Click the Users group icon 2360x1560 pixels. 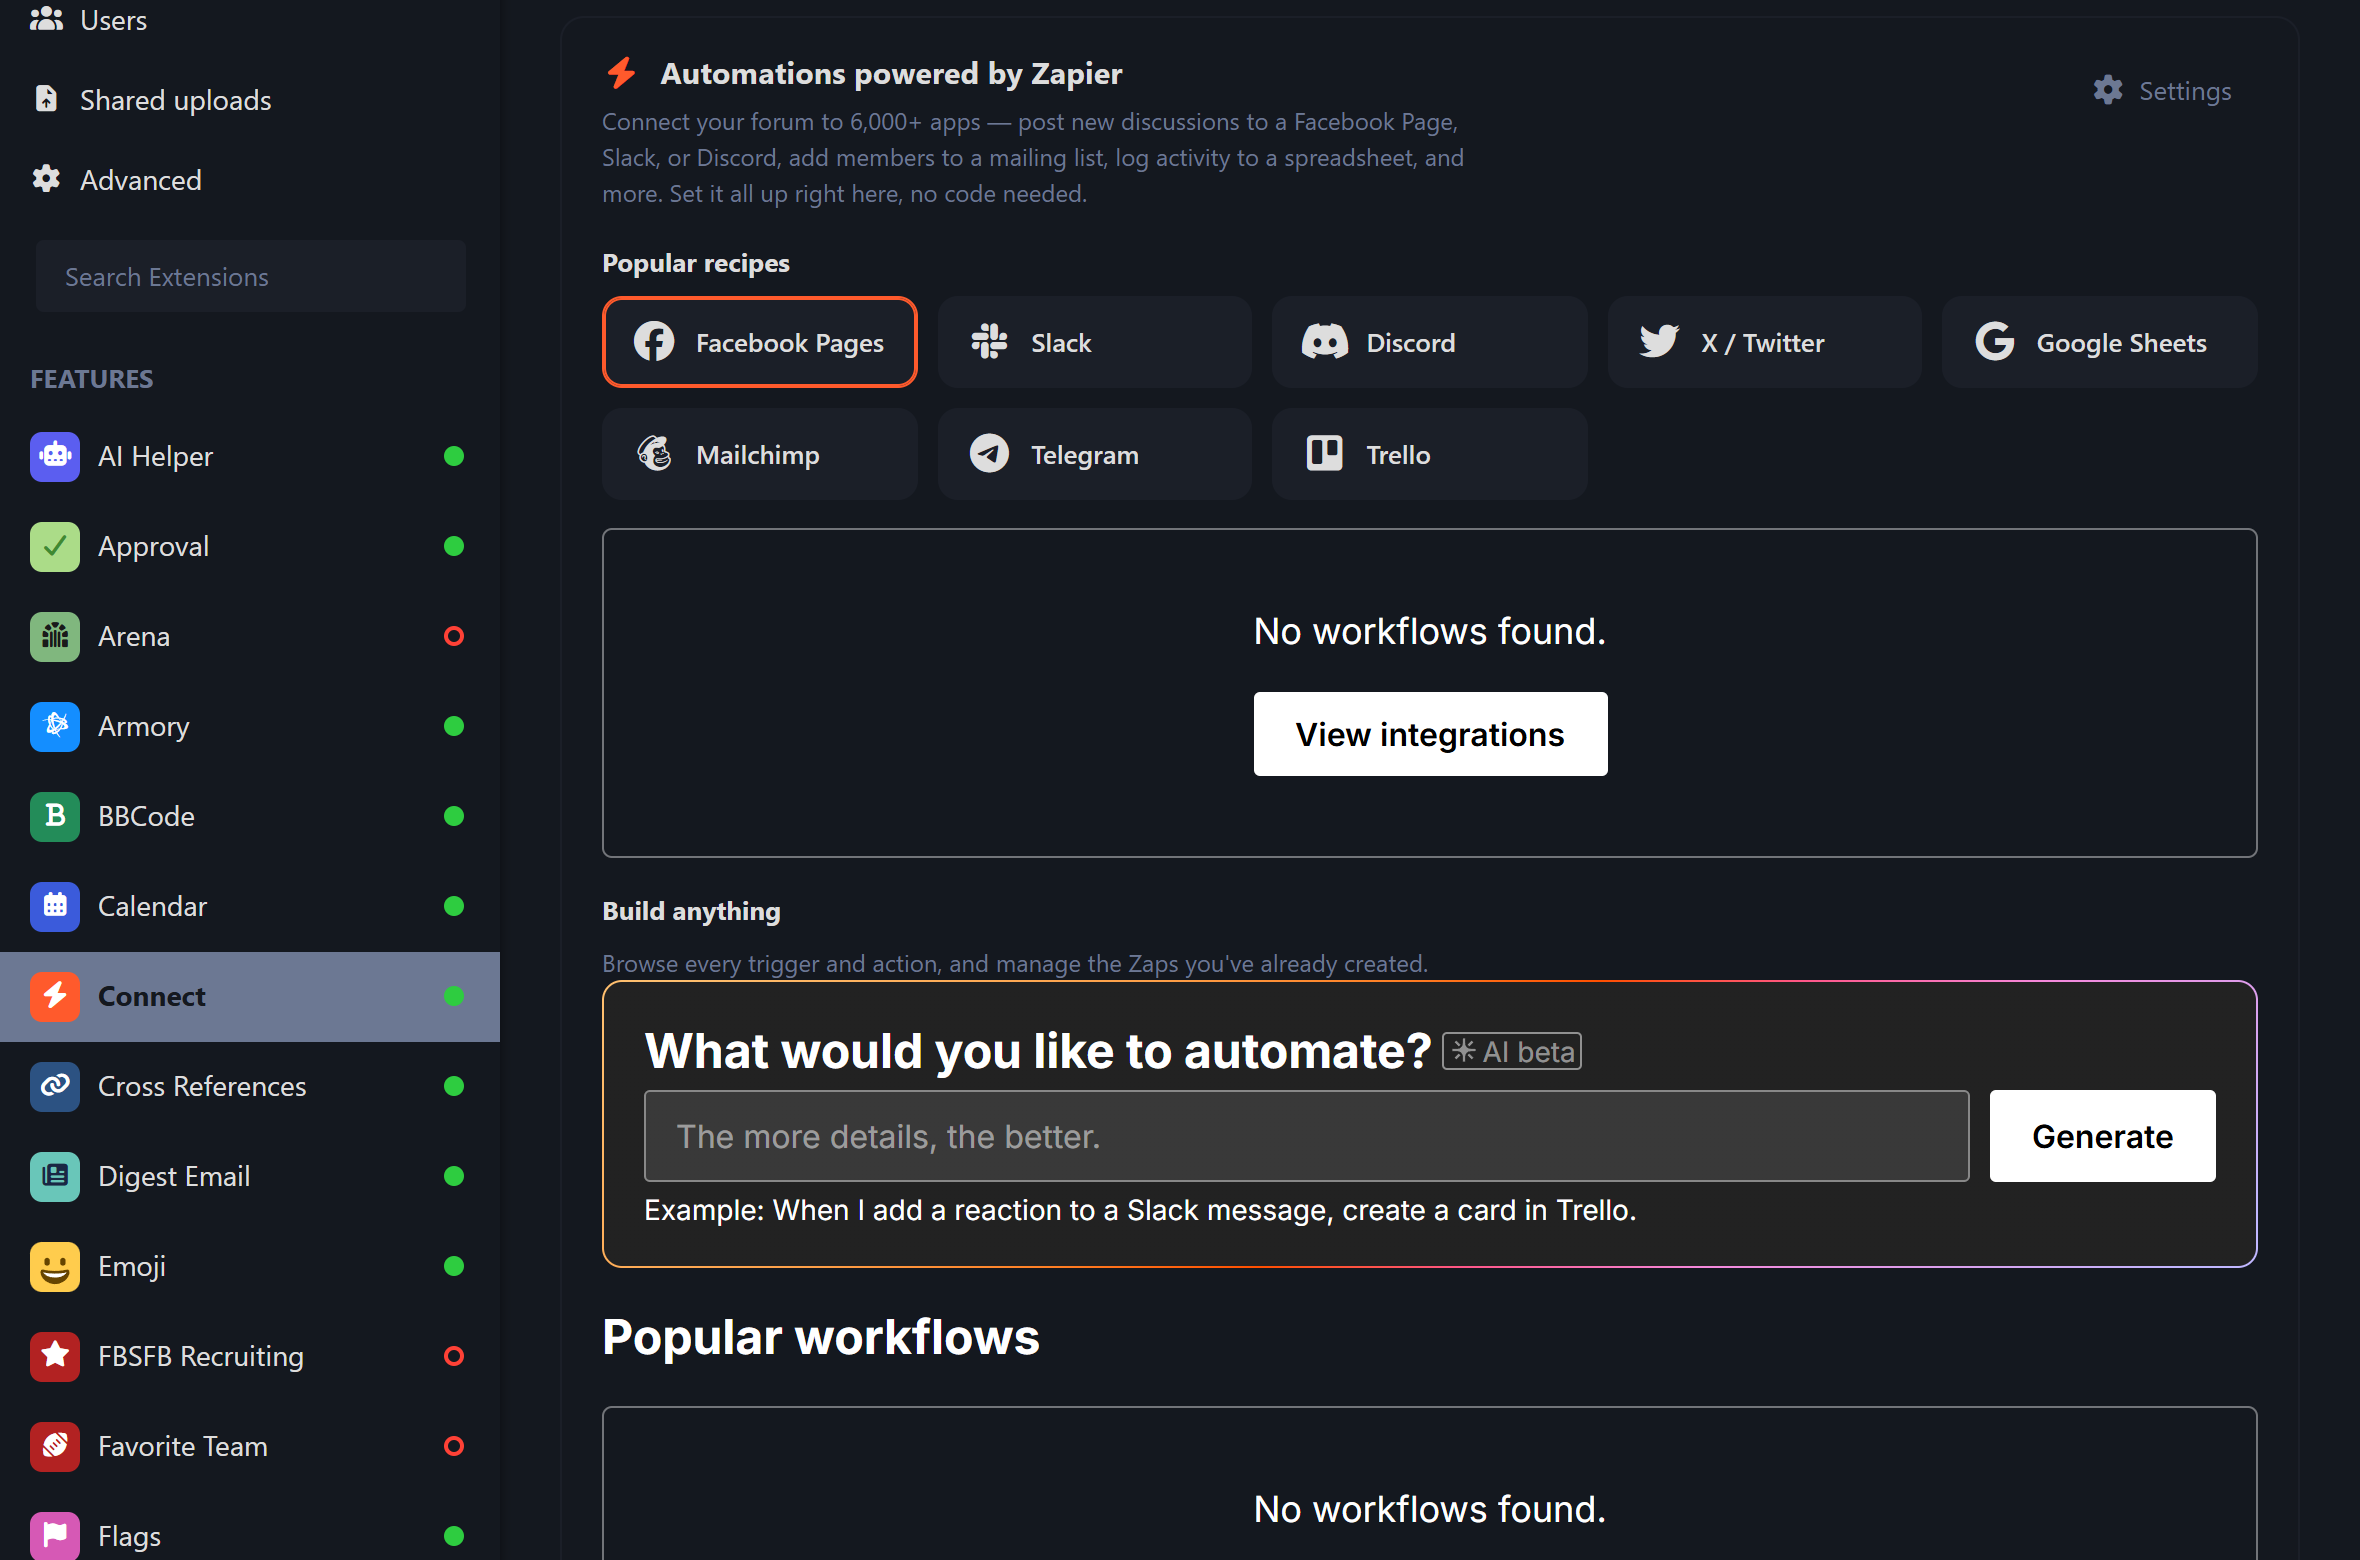(x=46, y=19)
